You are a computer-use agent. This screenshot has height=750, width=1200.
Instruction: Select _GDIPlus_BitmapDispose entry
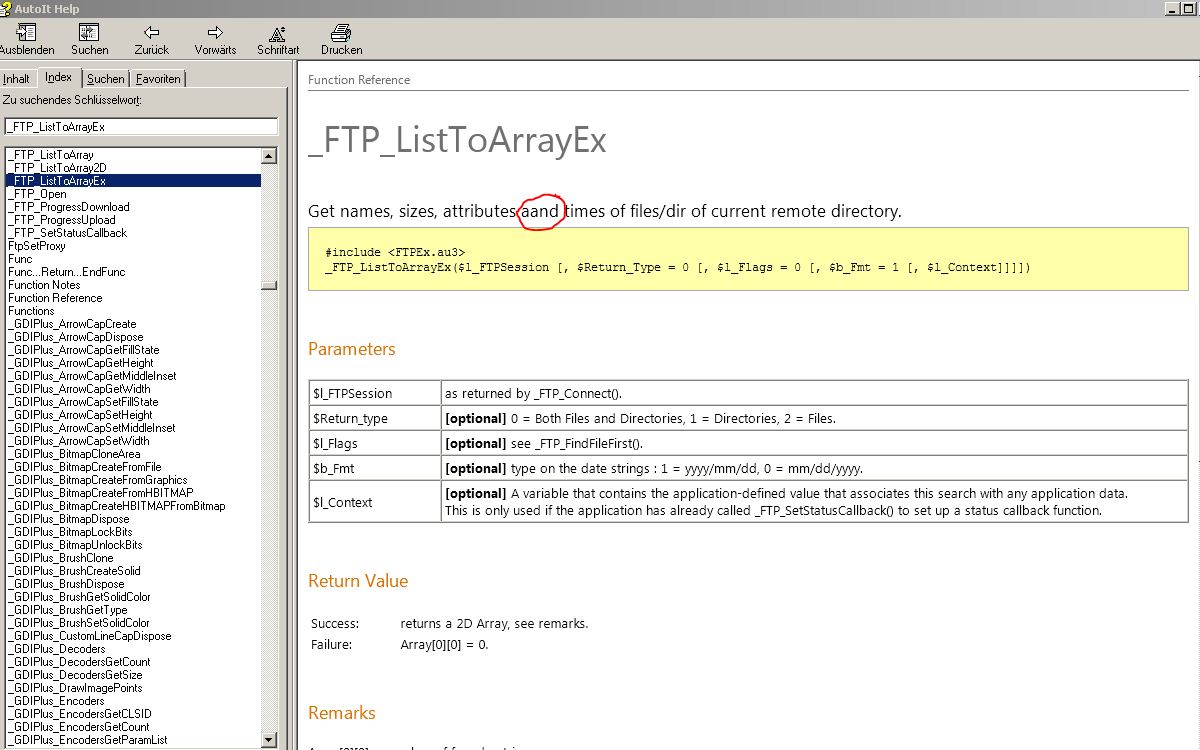pyautogui.click(x=68, y=519)
